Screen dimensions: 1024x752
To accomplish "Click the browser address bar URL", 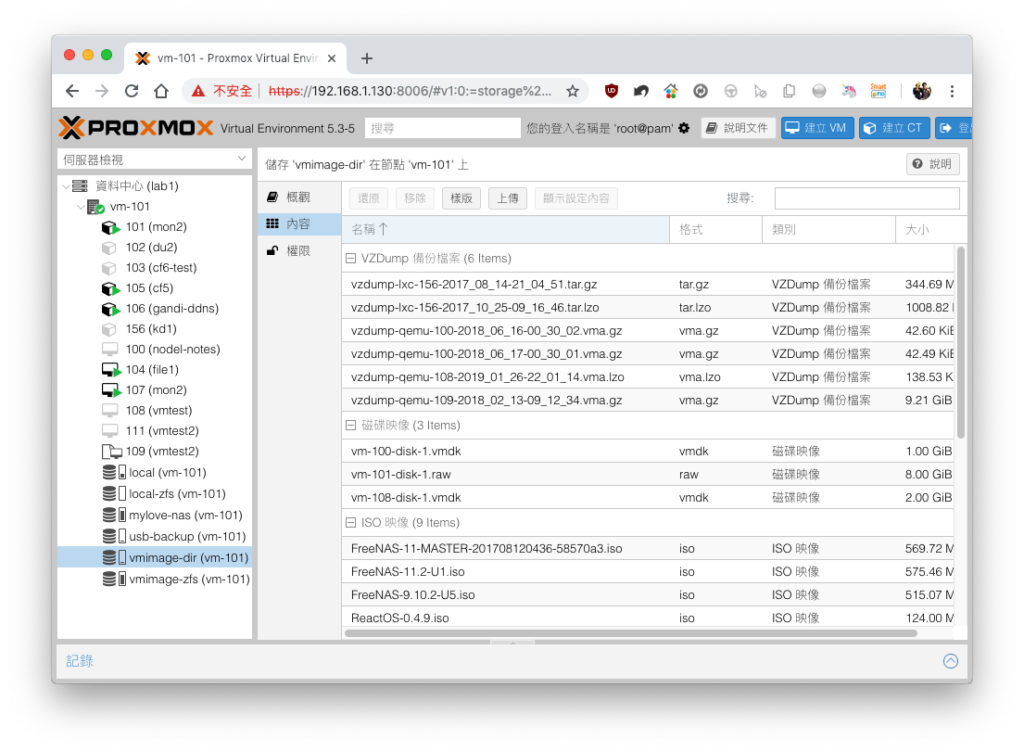I will tap(410, 91).
